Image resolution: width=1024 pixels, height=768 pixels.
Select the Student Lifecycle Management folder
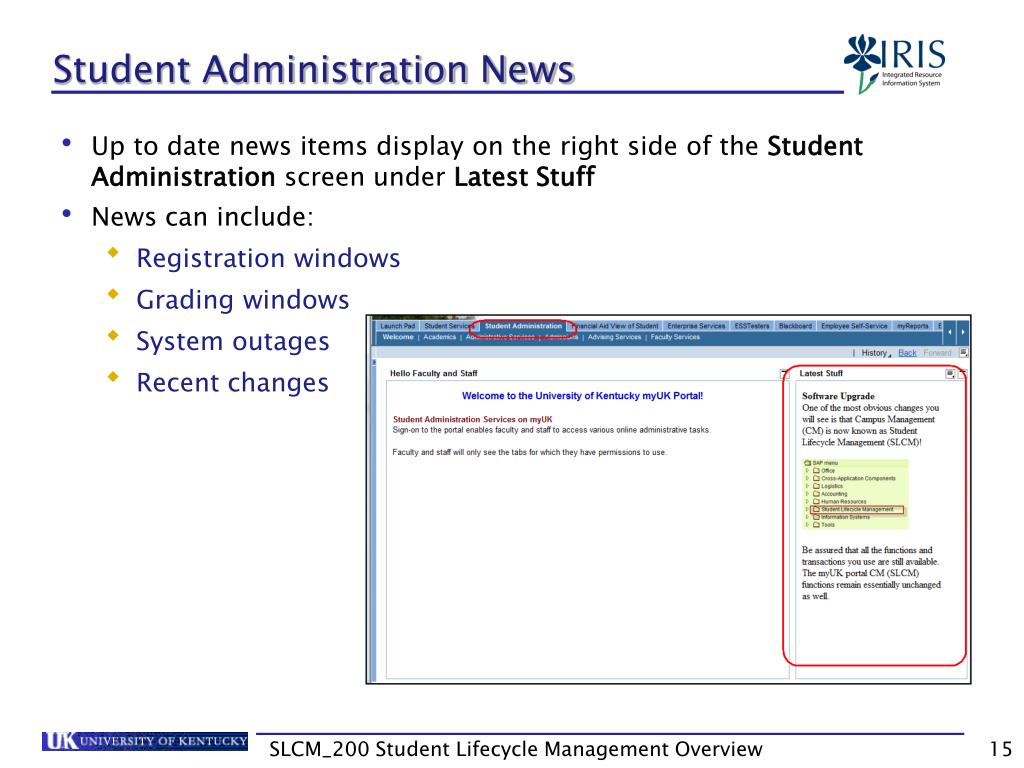(857, 509)
